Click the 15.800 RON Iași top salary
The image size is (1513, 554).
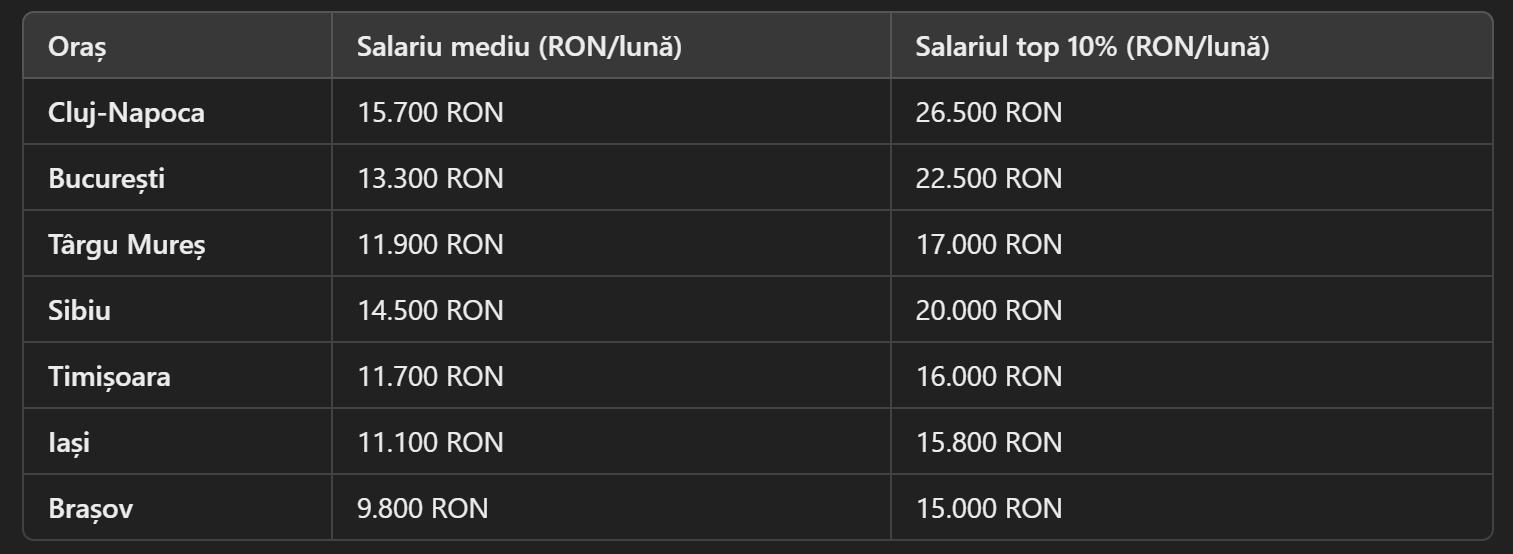pos(988,443)
